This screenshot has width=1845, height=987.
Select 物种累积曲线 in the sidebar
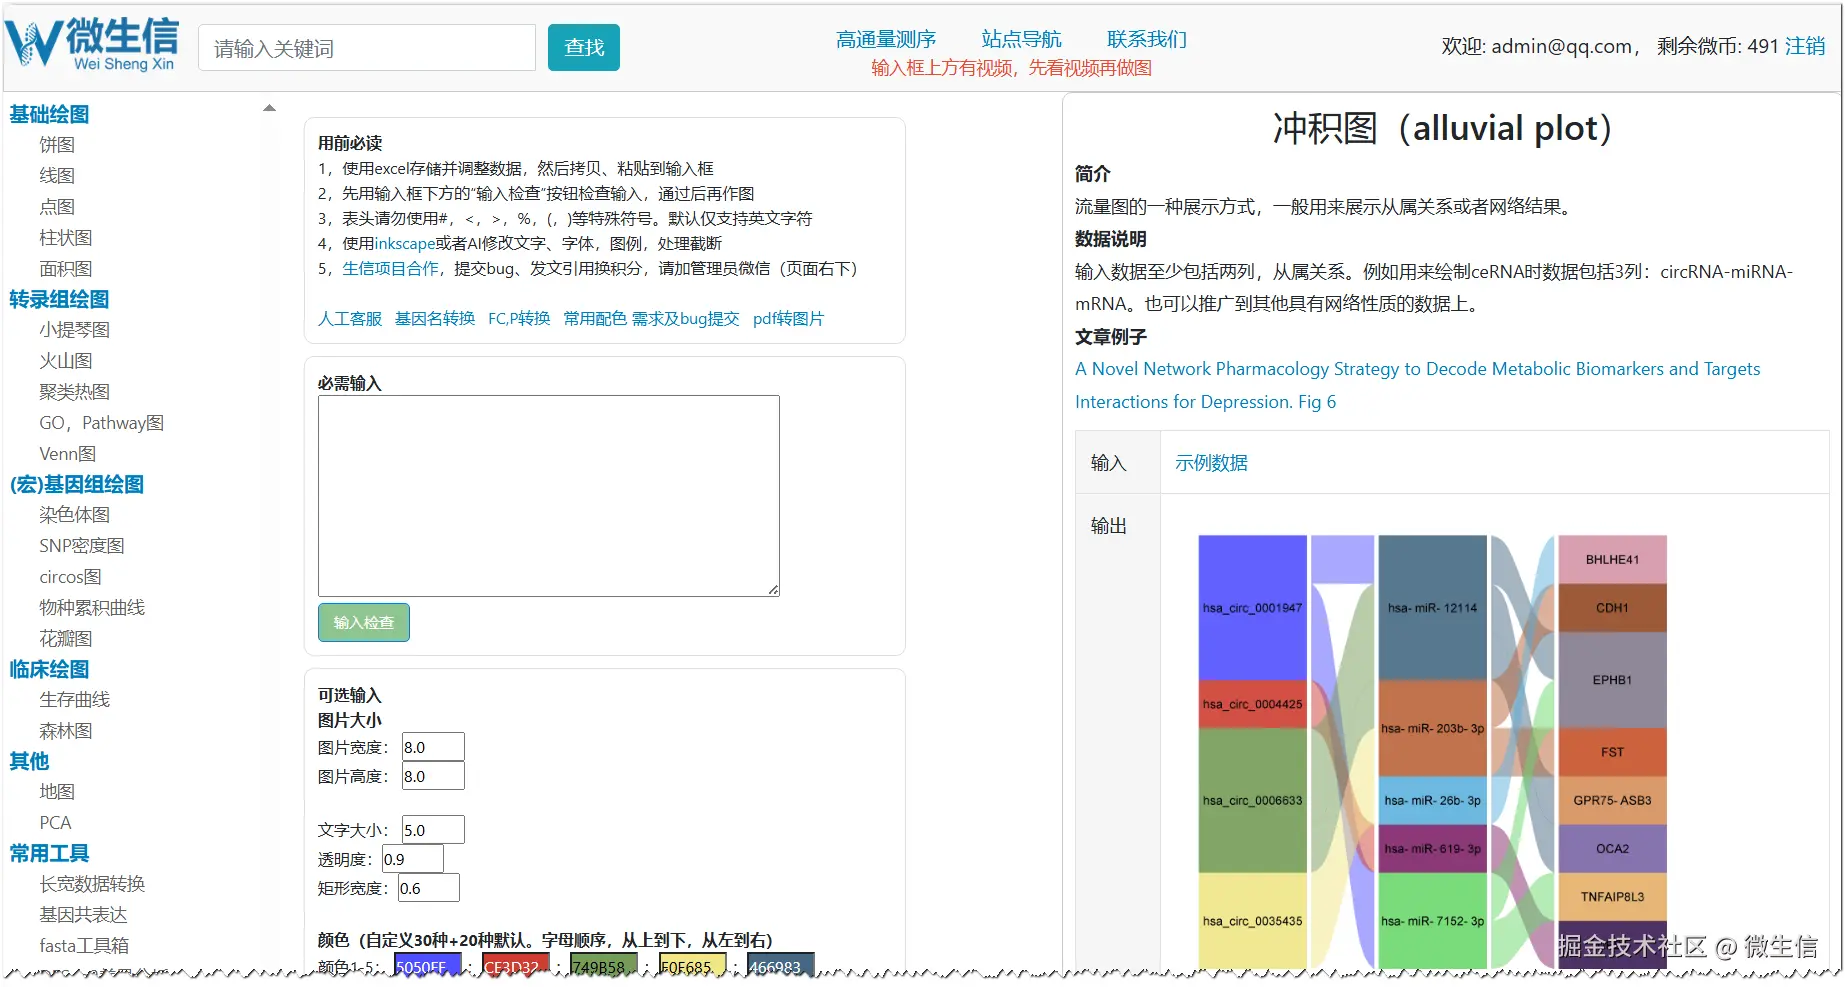pyautogui.click(x=92, y=608)
